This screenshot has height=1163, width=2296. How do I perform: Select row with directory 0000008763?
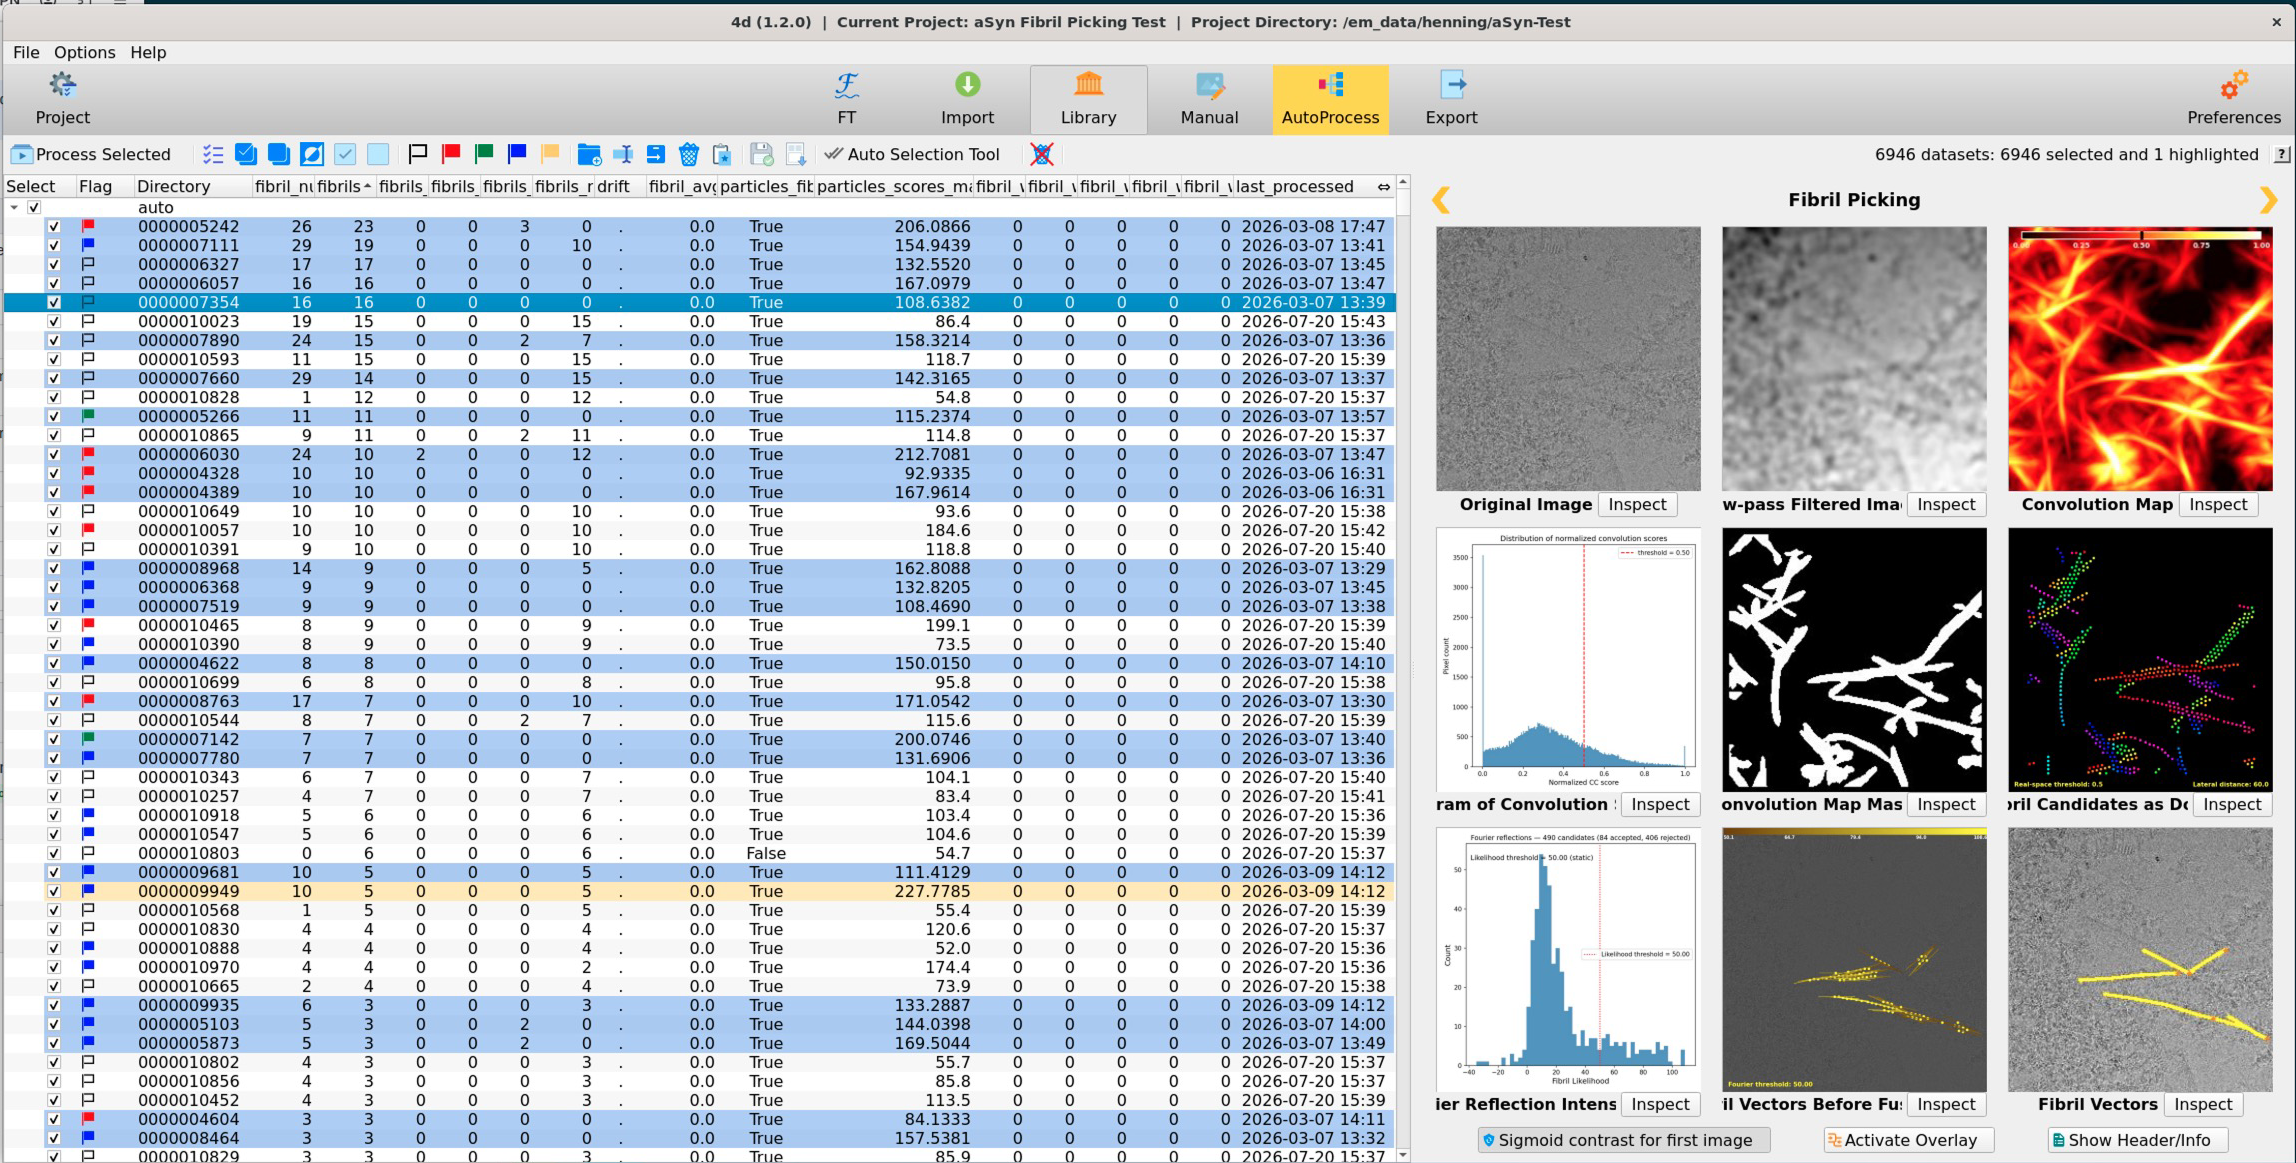point(700,701)
